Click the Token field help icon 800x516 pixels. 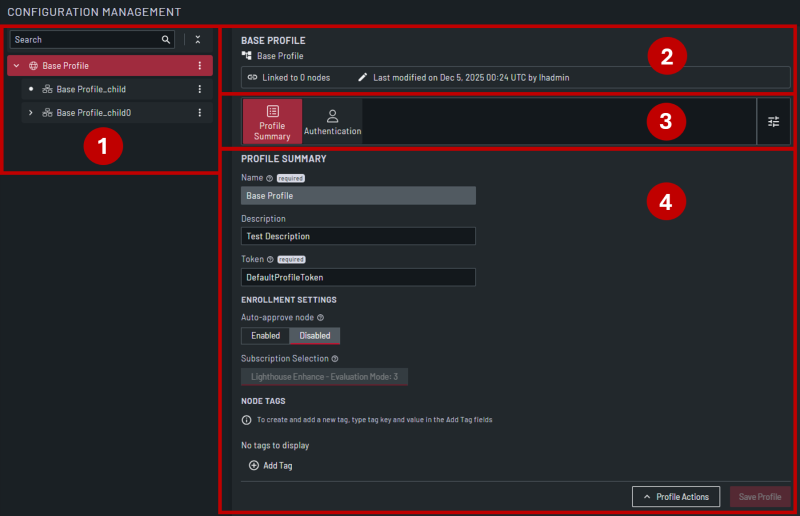click(x=271, y=259)
